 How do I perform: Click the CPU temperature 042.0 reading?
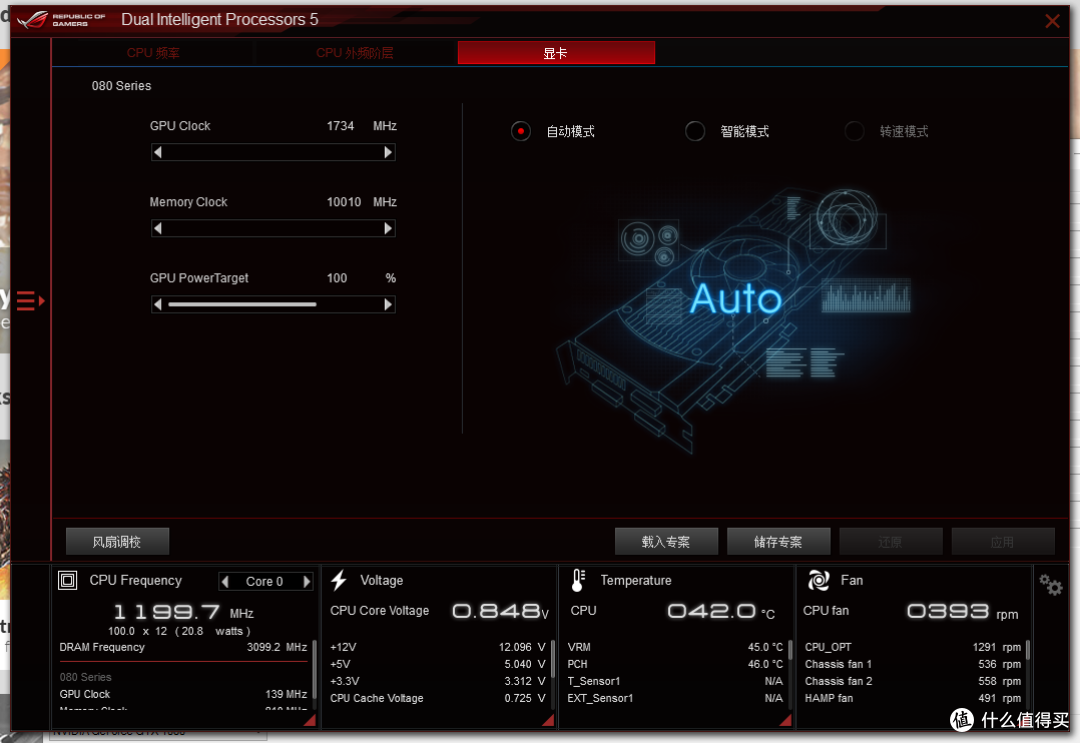721,611
